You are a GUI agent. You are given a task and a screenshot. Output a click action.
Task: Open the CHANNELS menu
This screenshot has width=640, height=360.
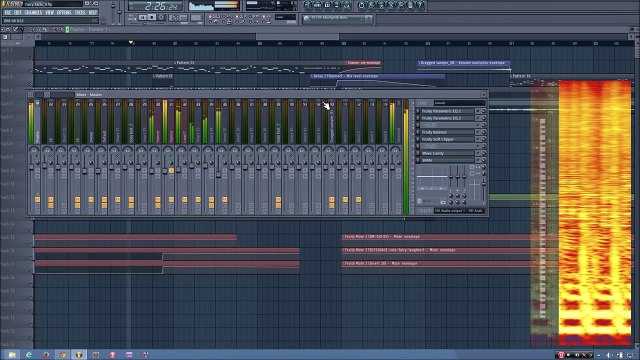click(33, 13)
